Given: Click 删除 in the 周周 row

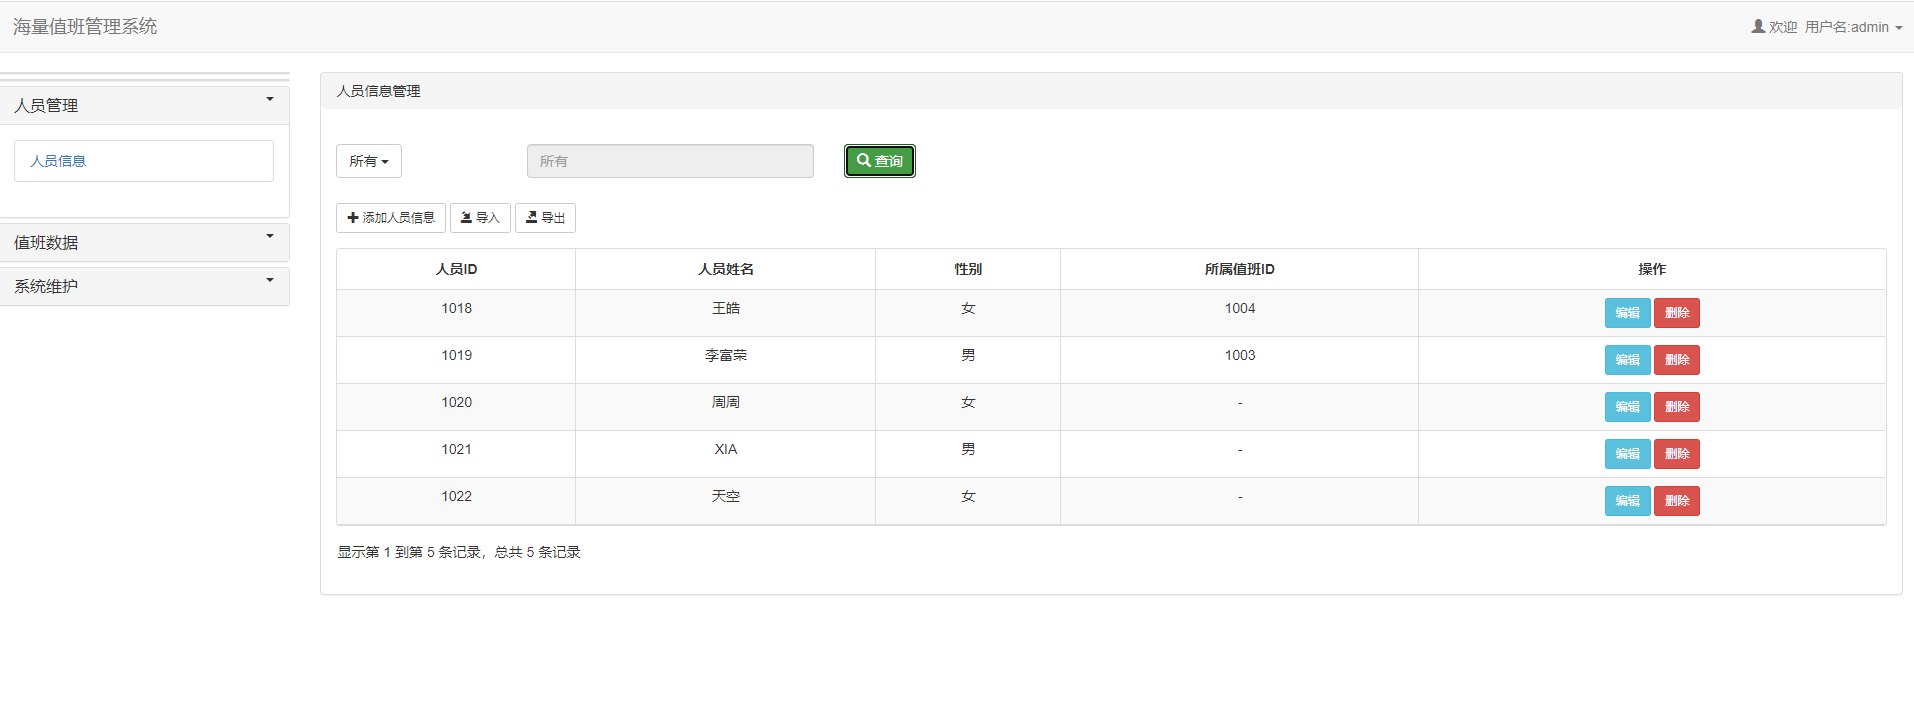Looking at the screenshot, I should [1677, 407].
